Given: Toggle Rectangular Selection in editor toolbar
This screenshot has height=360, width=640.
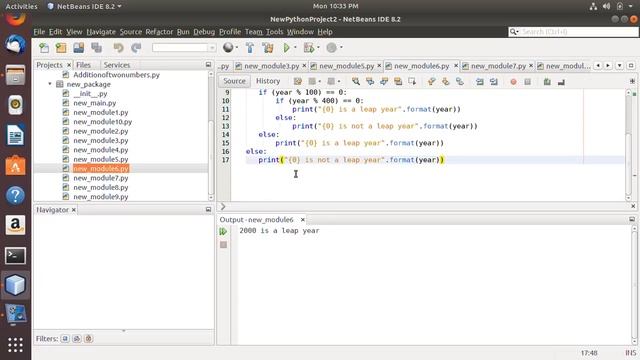Looking at the screenshot, I should [x=412, y=82].
